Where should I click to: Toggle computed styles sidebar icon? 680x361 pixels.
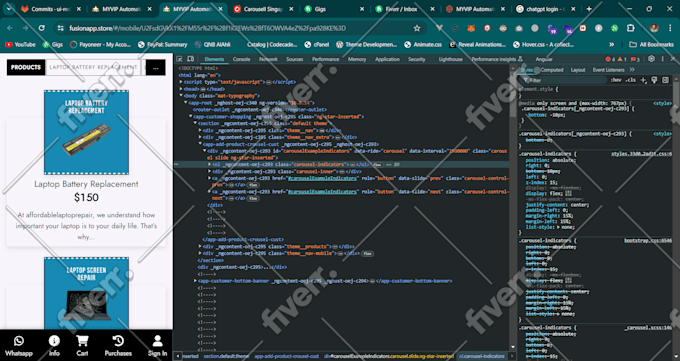665,80
